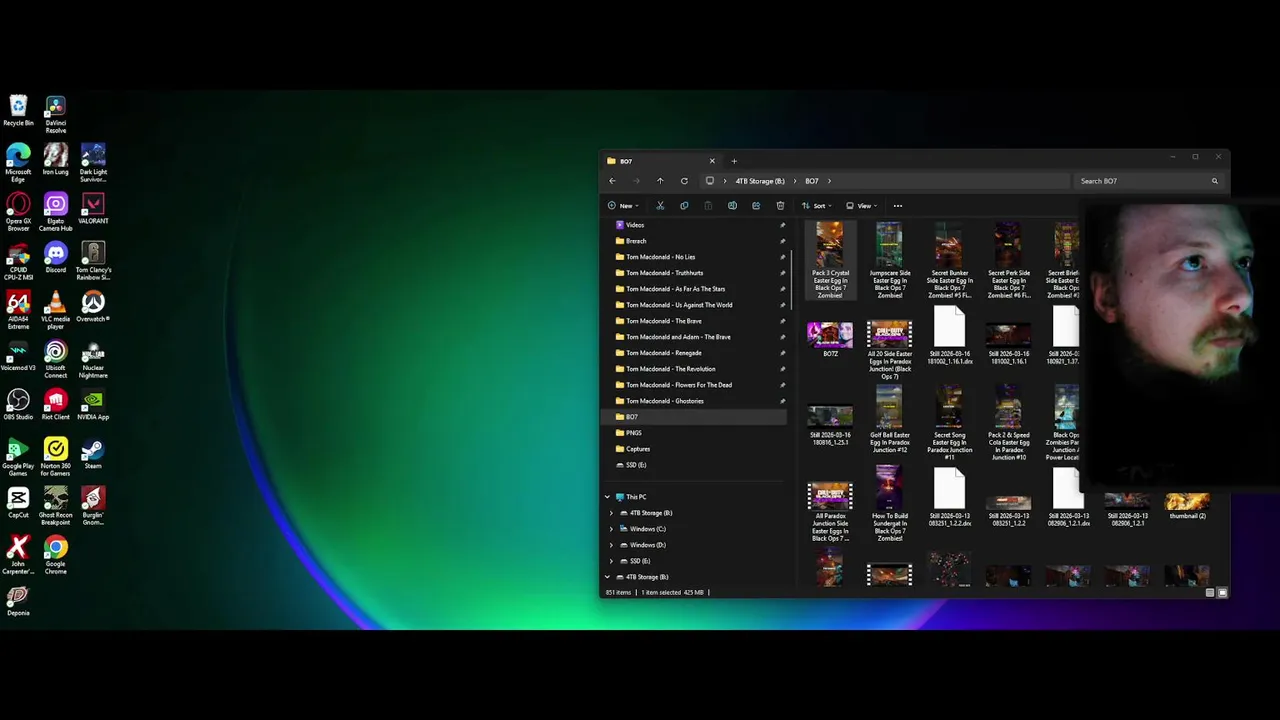Select OBS Studio desktop icon
1280x720 pixels.
[18, 404]
